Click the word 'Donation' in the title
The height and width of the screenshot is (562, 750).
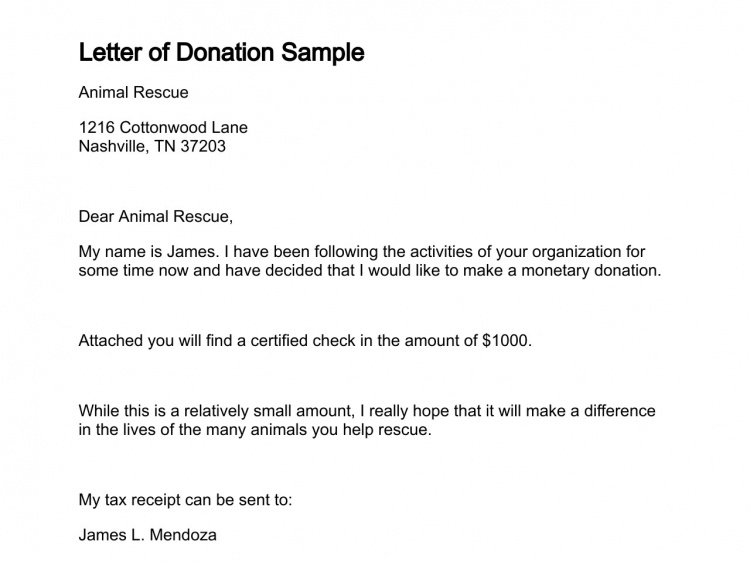click(226, 52)
